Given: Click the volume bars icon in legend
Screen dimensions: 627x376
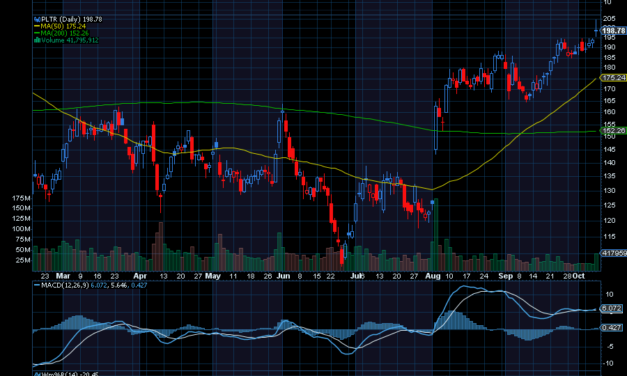Looking at the screenshot, I should (37, 40).
